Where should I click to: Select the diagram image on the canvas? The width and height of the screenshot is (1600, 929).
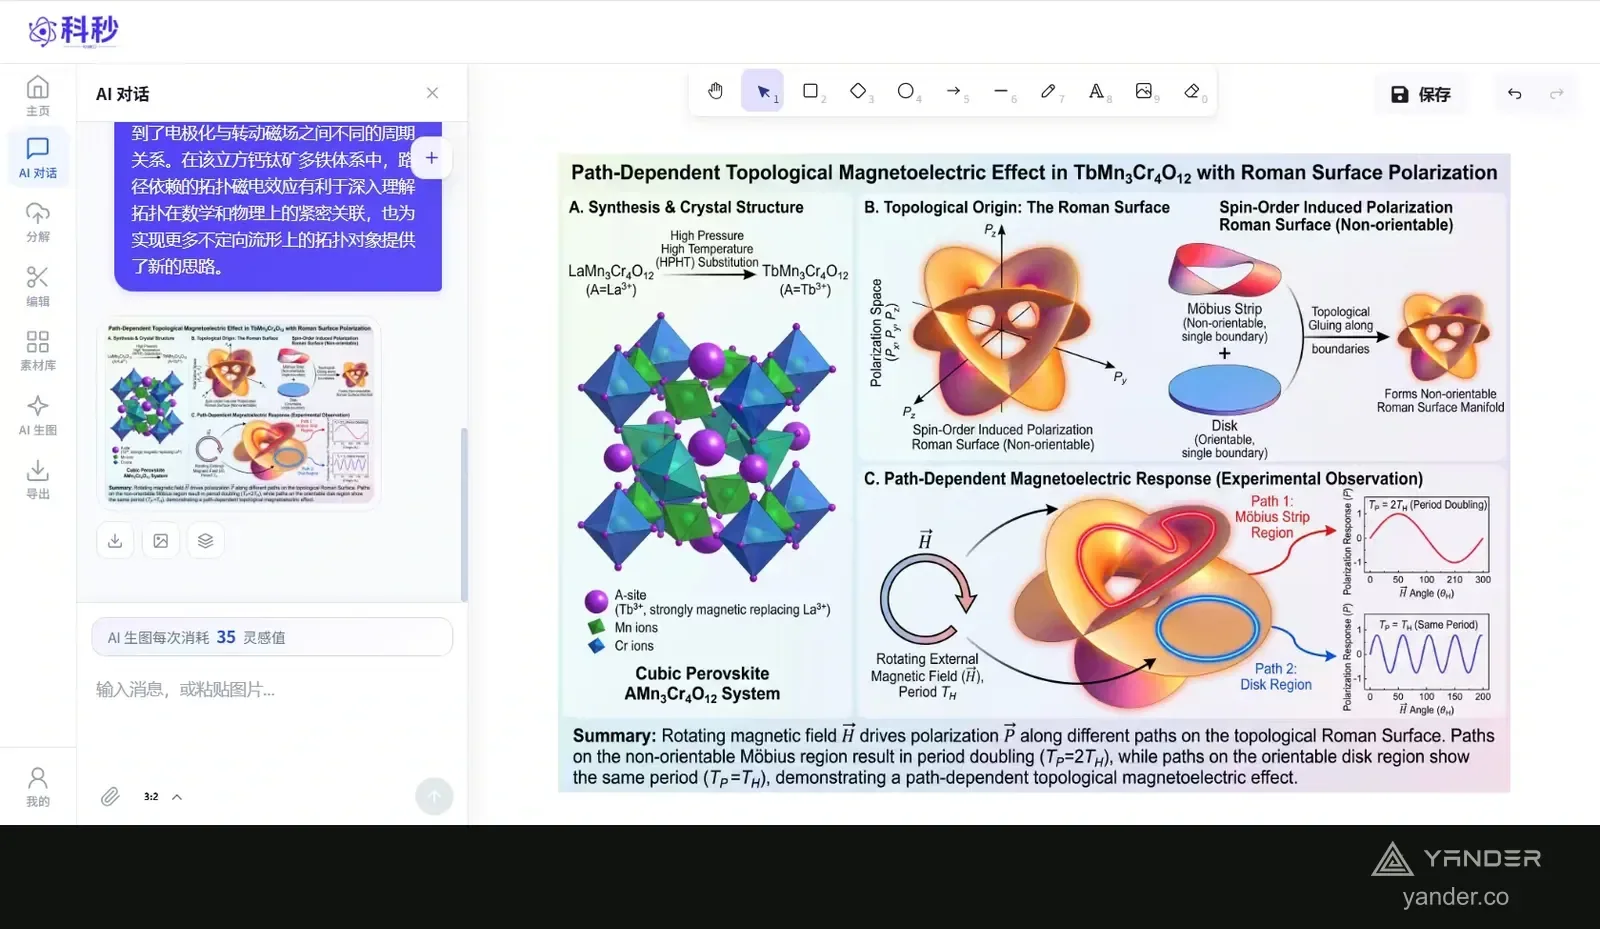pos(1034,473)
